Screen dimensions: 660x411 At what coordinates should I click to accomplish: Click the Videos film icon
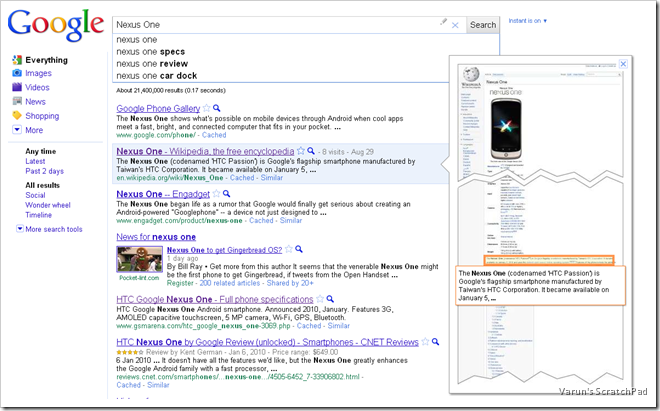click(x=17, y=87)
